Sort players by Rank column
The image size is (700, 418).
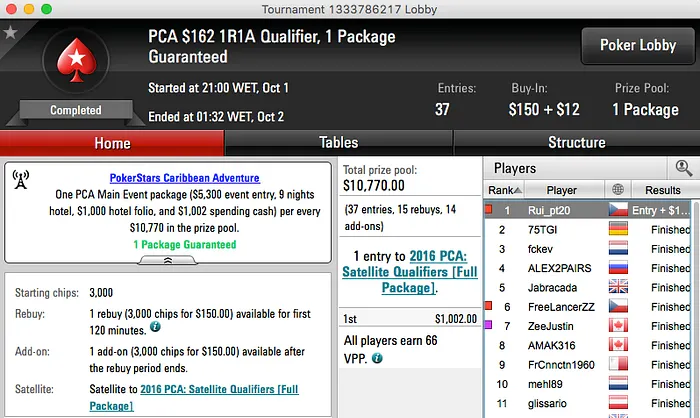click(x=500, y=190)
